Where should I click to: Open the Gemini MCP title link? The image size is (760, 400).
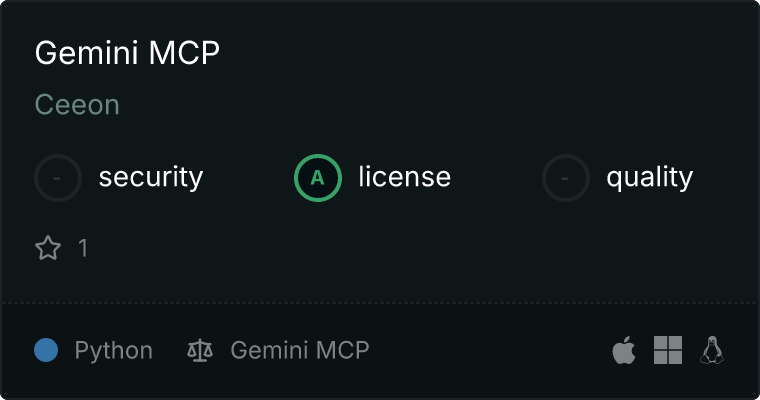coord(127,52)
